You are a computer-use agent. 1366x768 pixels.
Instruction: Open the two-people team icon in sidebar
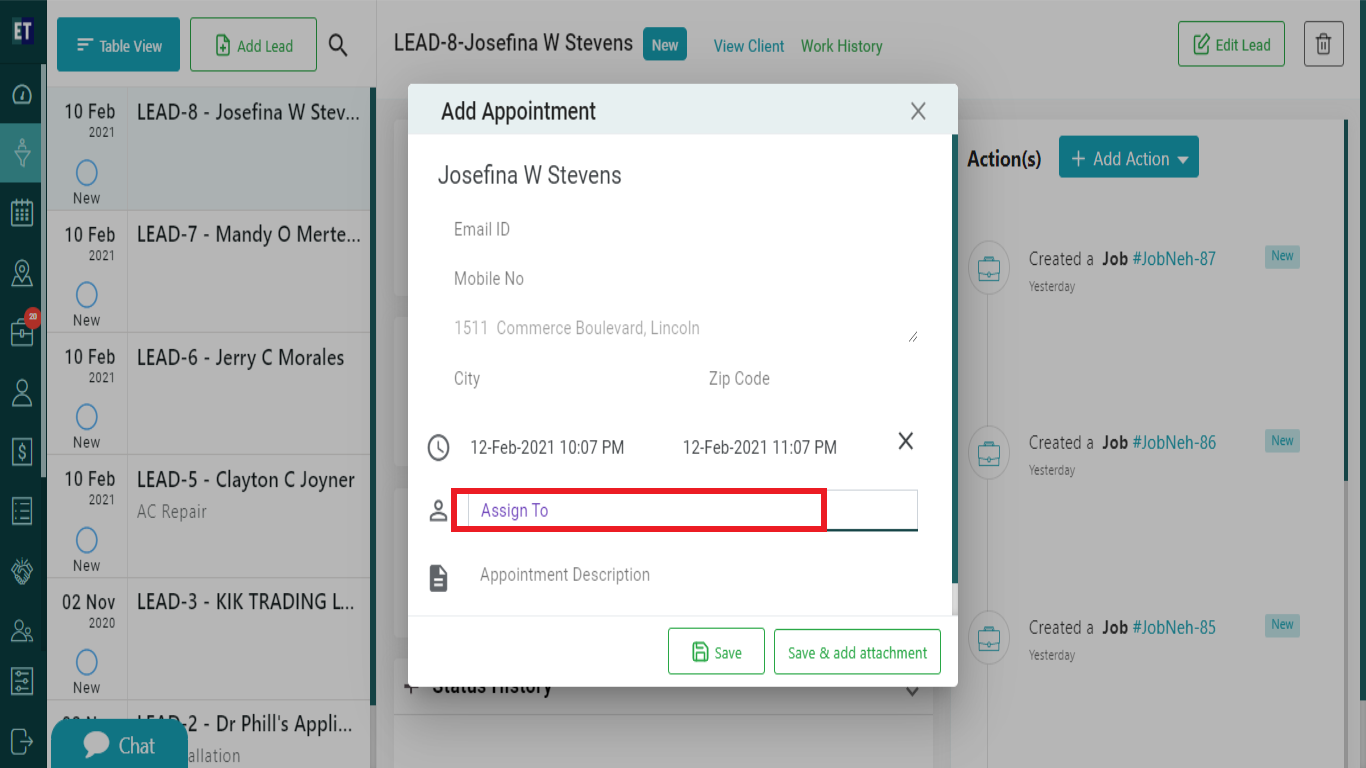tap(22, 631)
